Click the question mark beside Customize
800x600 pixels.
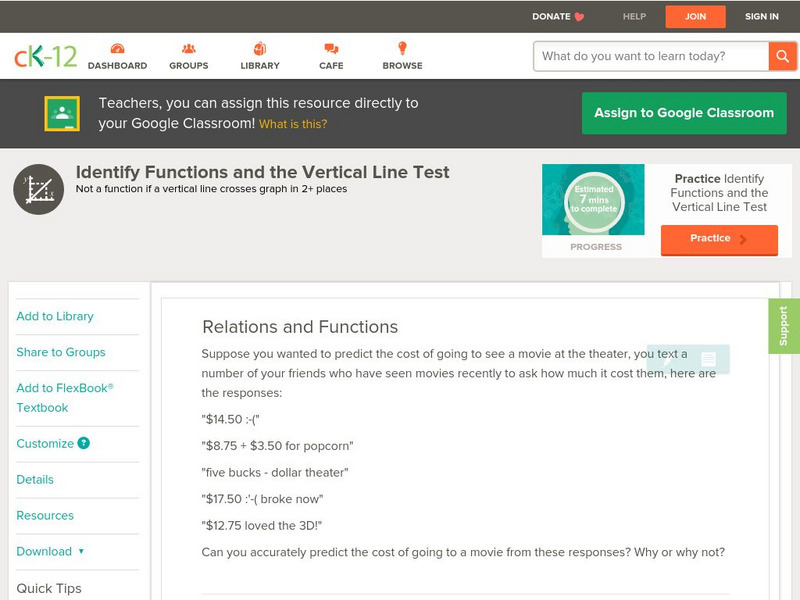tap(84, 443)
